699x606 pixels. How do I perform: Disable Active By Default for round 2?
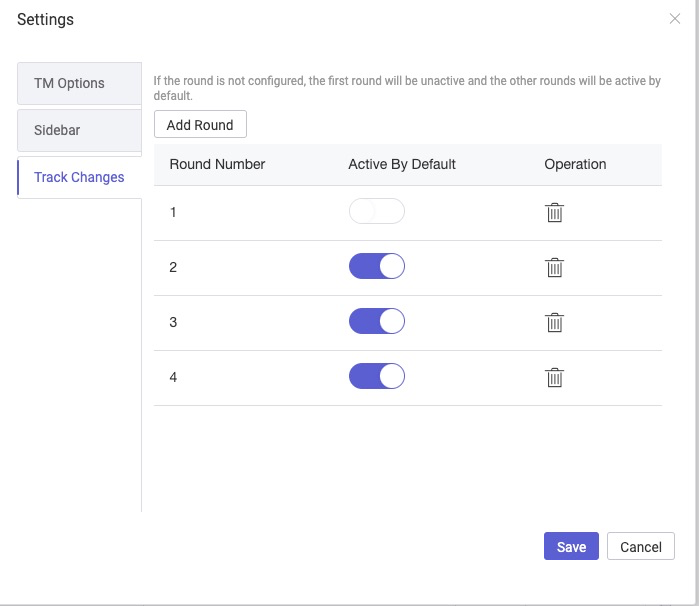pos(376,267)
